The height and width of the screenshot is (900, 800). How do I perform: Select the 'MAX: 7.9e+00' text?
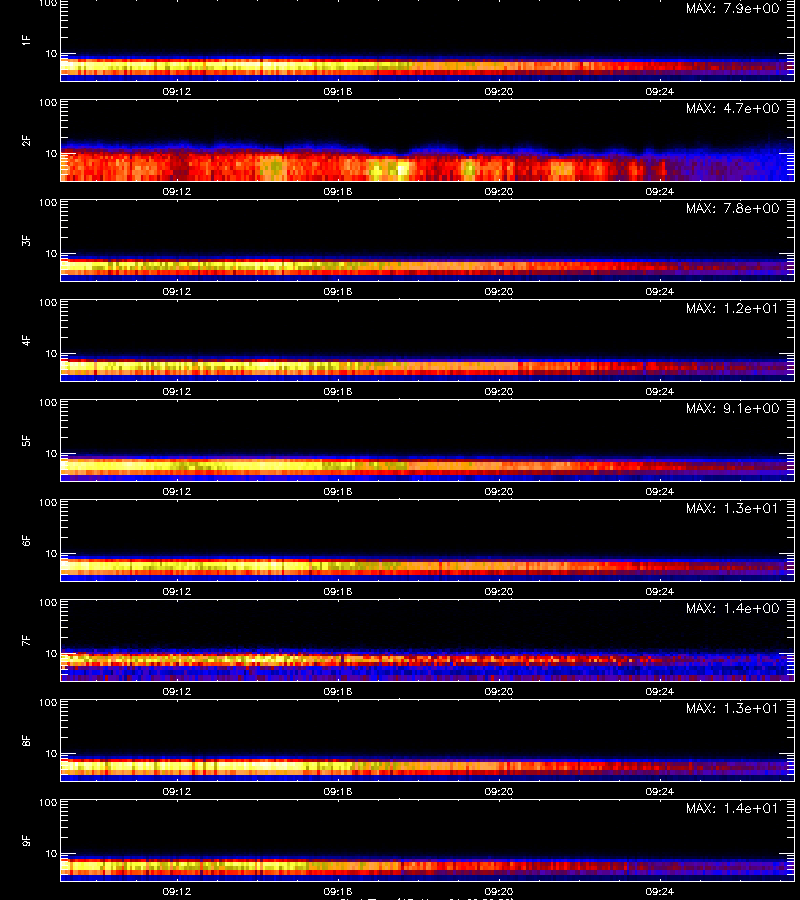click(733, 9)
